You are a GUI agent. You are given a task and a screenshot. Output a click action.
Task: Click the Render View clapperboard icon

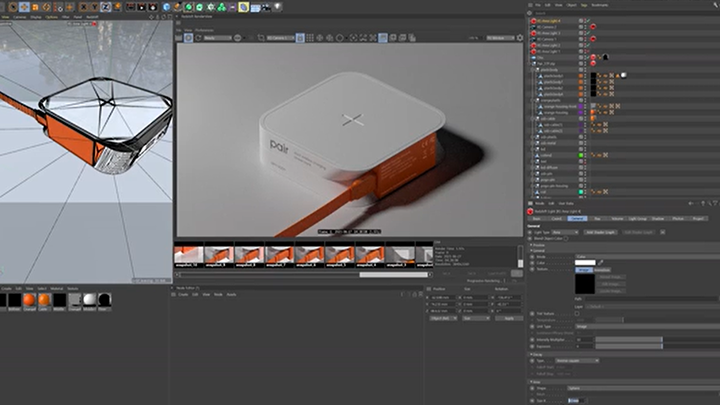[131, 7]
